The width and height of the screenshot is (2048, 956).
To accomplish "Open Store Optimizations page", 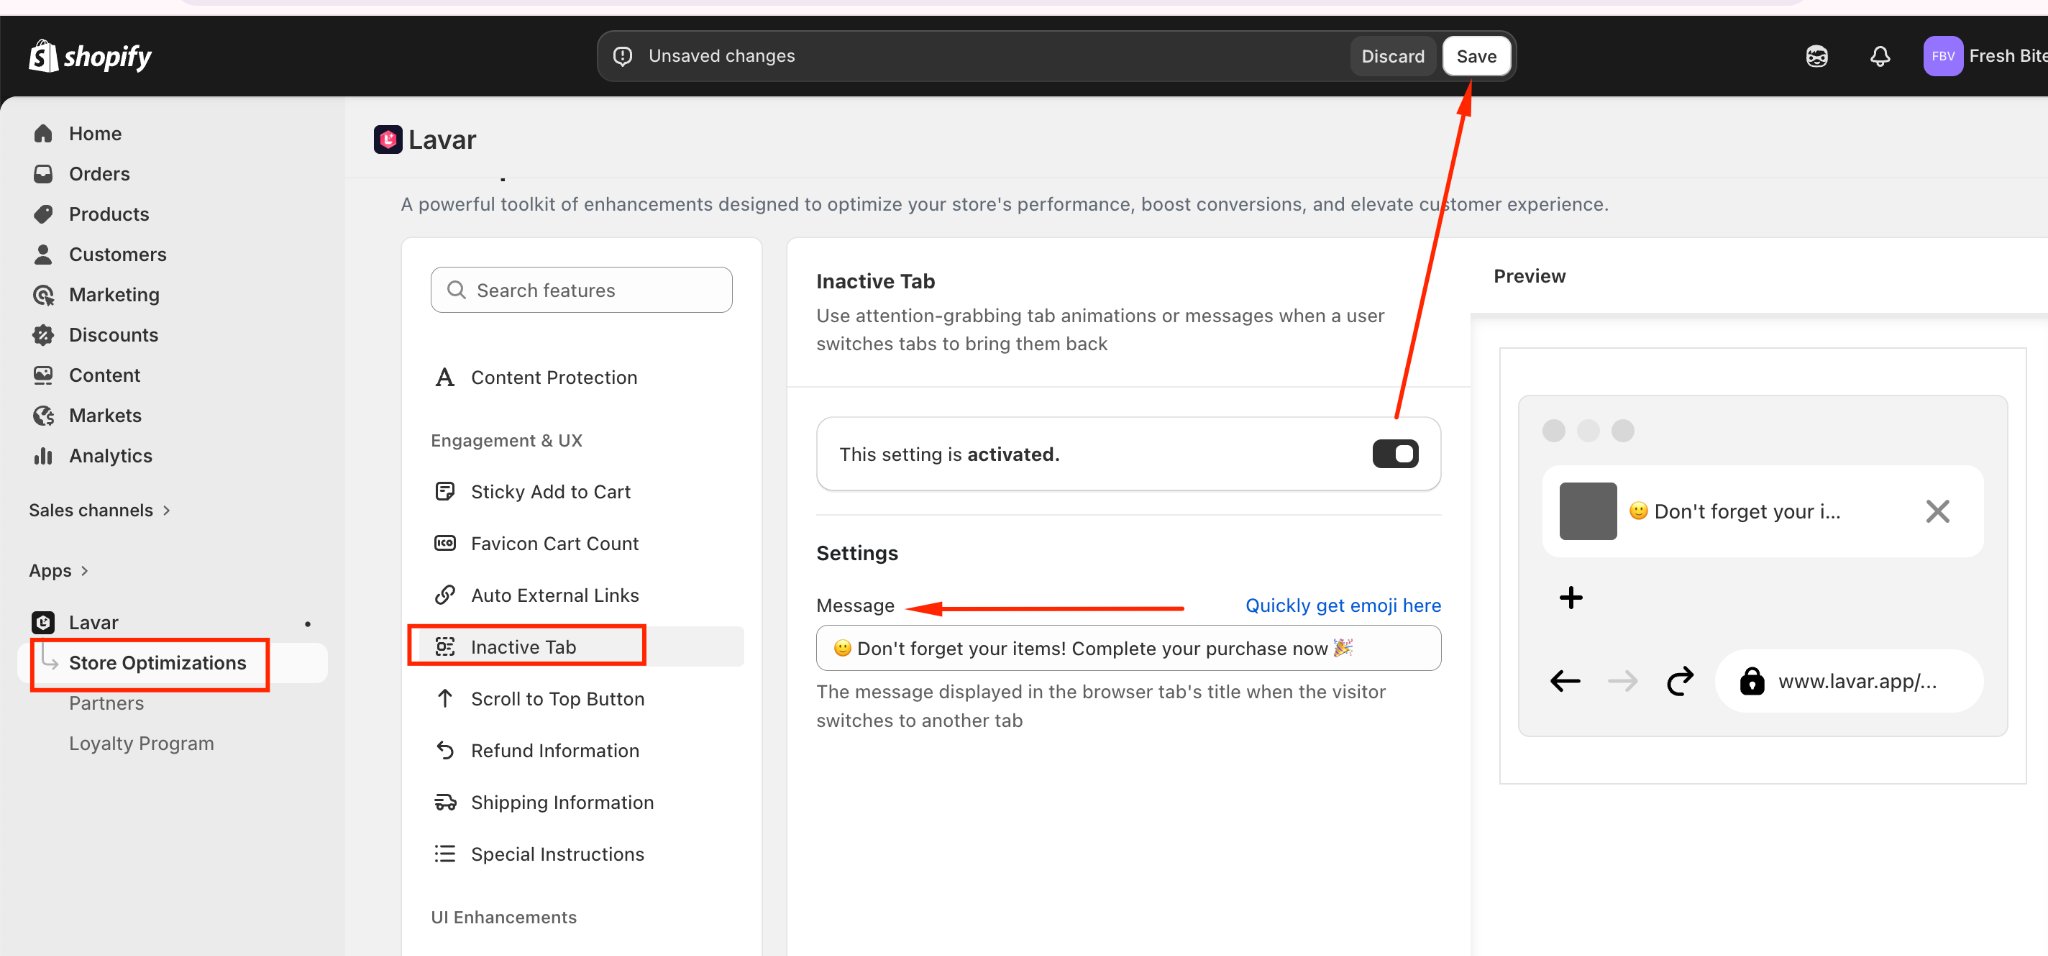I will [x=157, y=663].
